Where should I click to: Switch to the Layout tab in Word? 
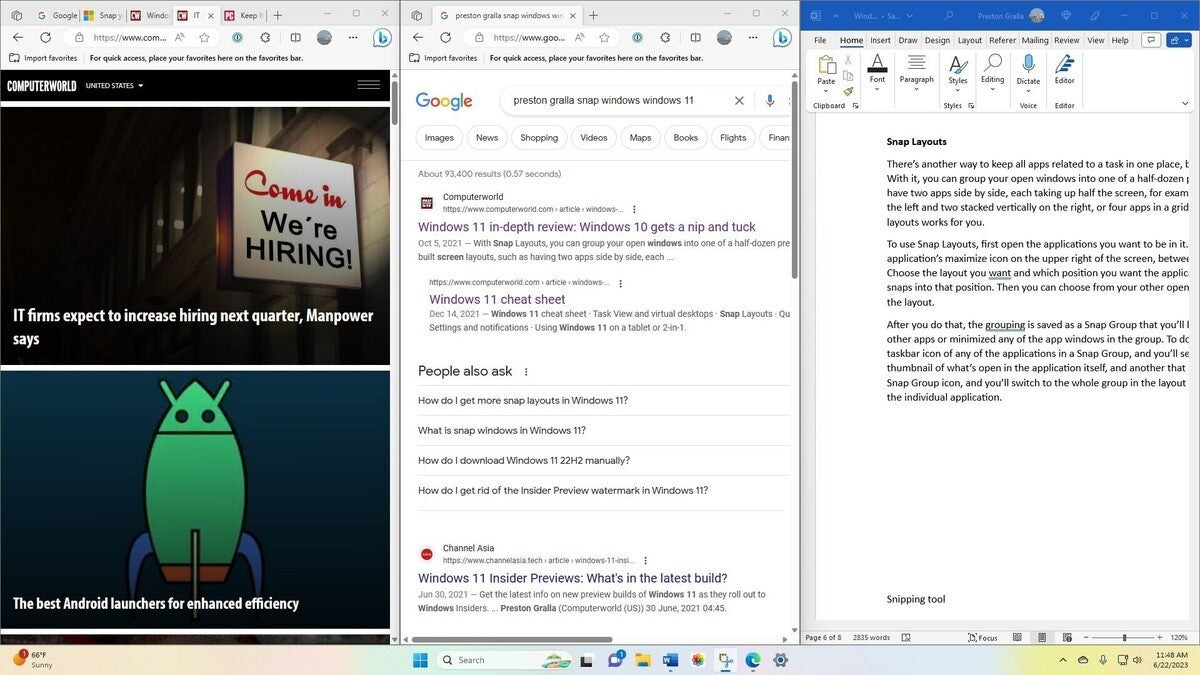[970, 41]
